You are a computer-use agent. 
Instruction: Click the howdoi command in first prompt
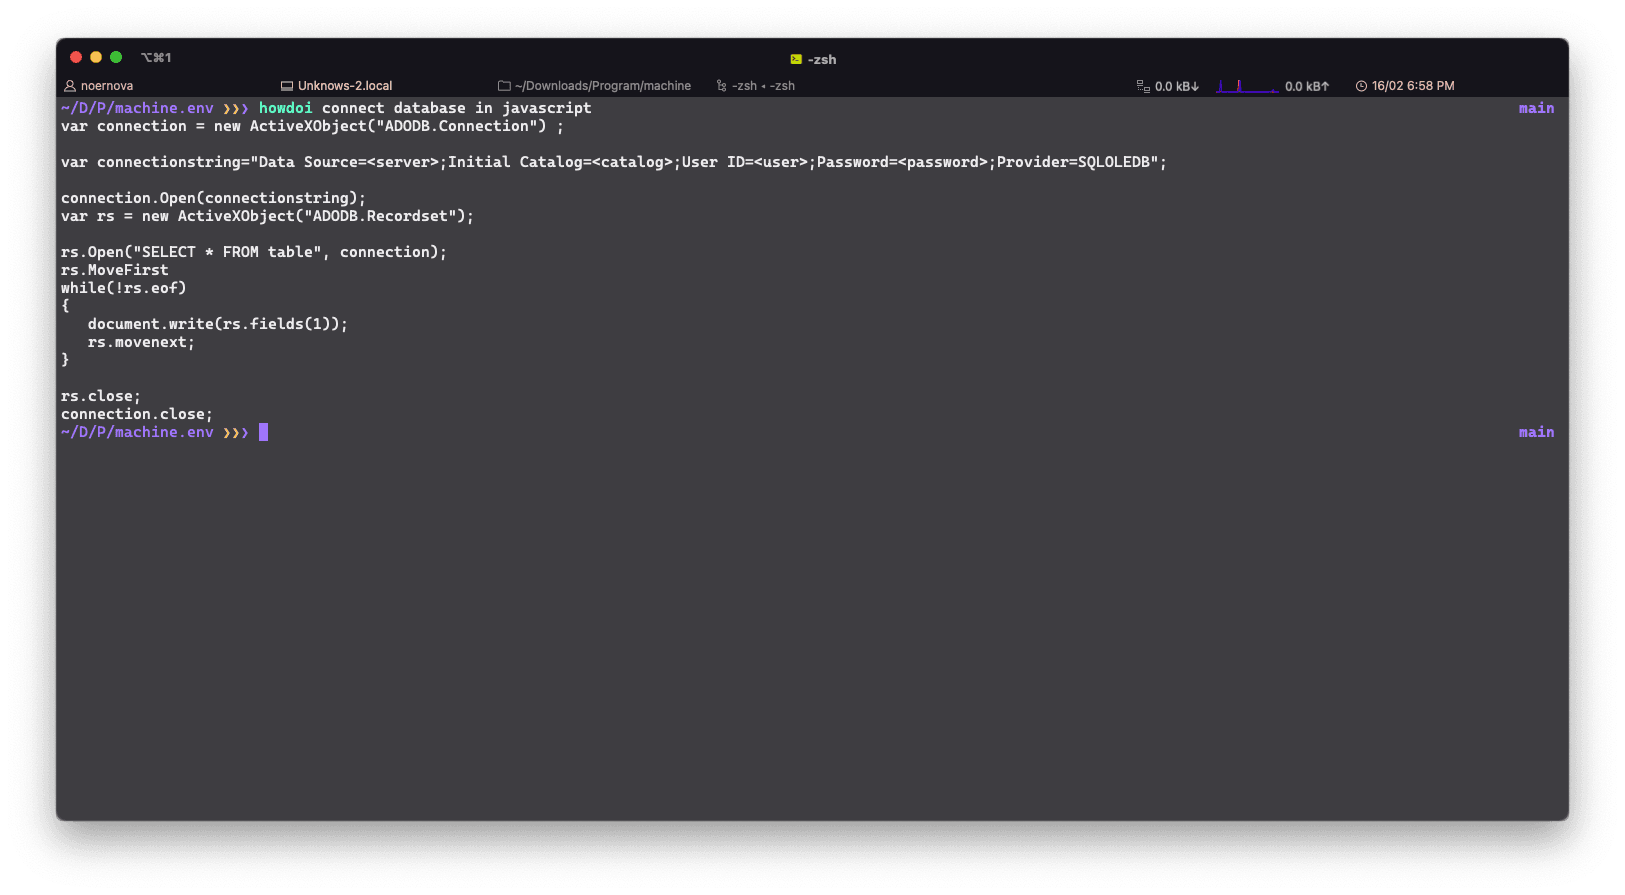(285, 108)
